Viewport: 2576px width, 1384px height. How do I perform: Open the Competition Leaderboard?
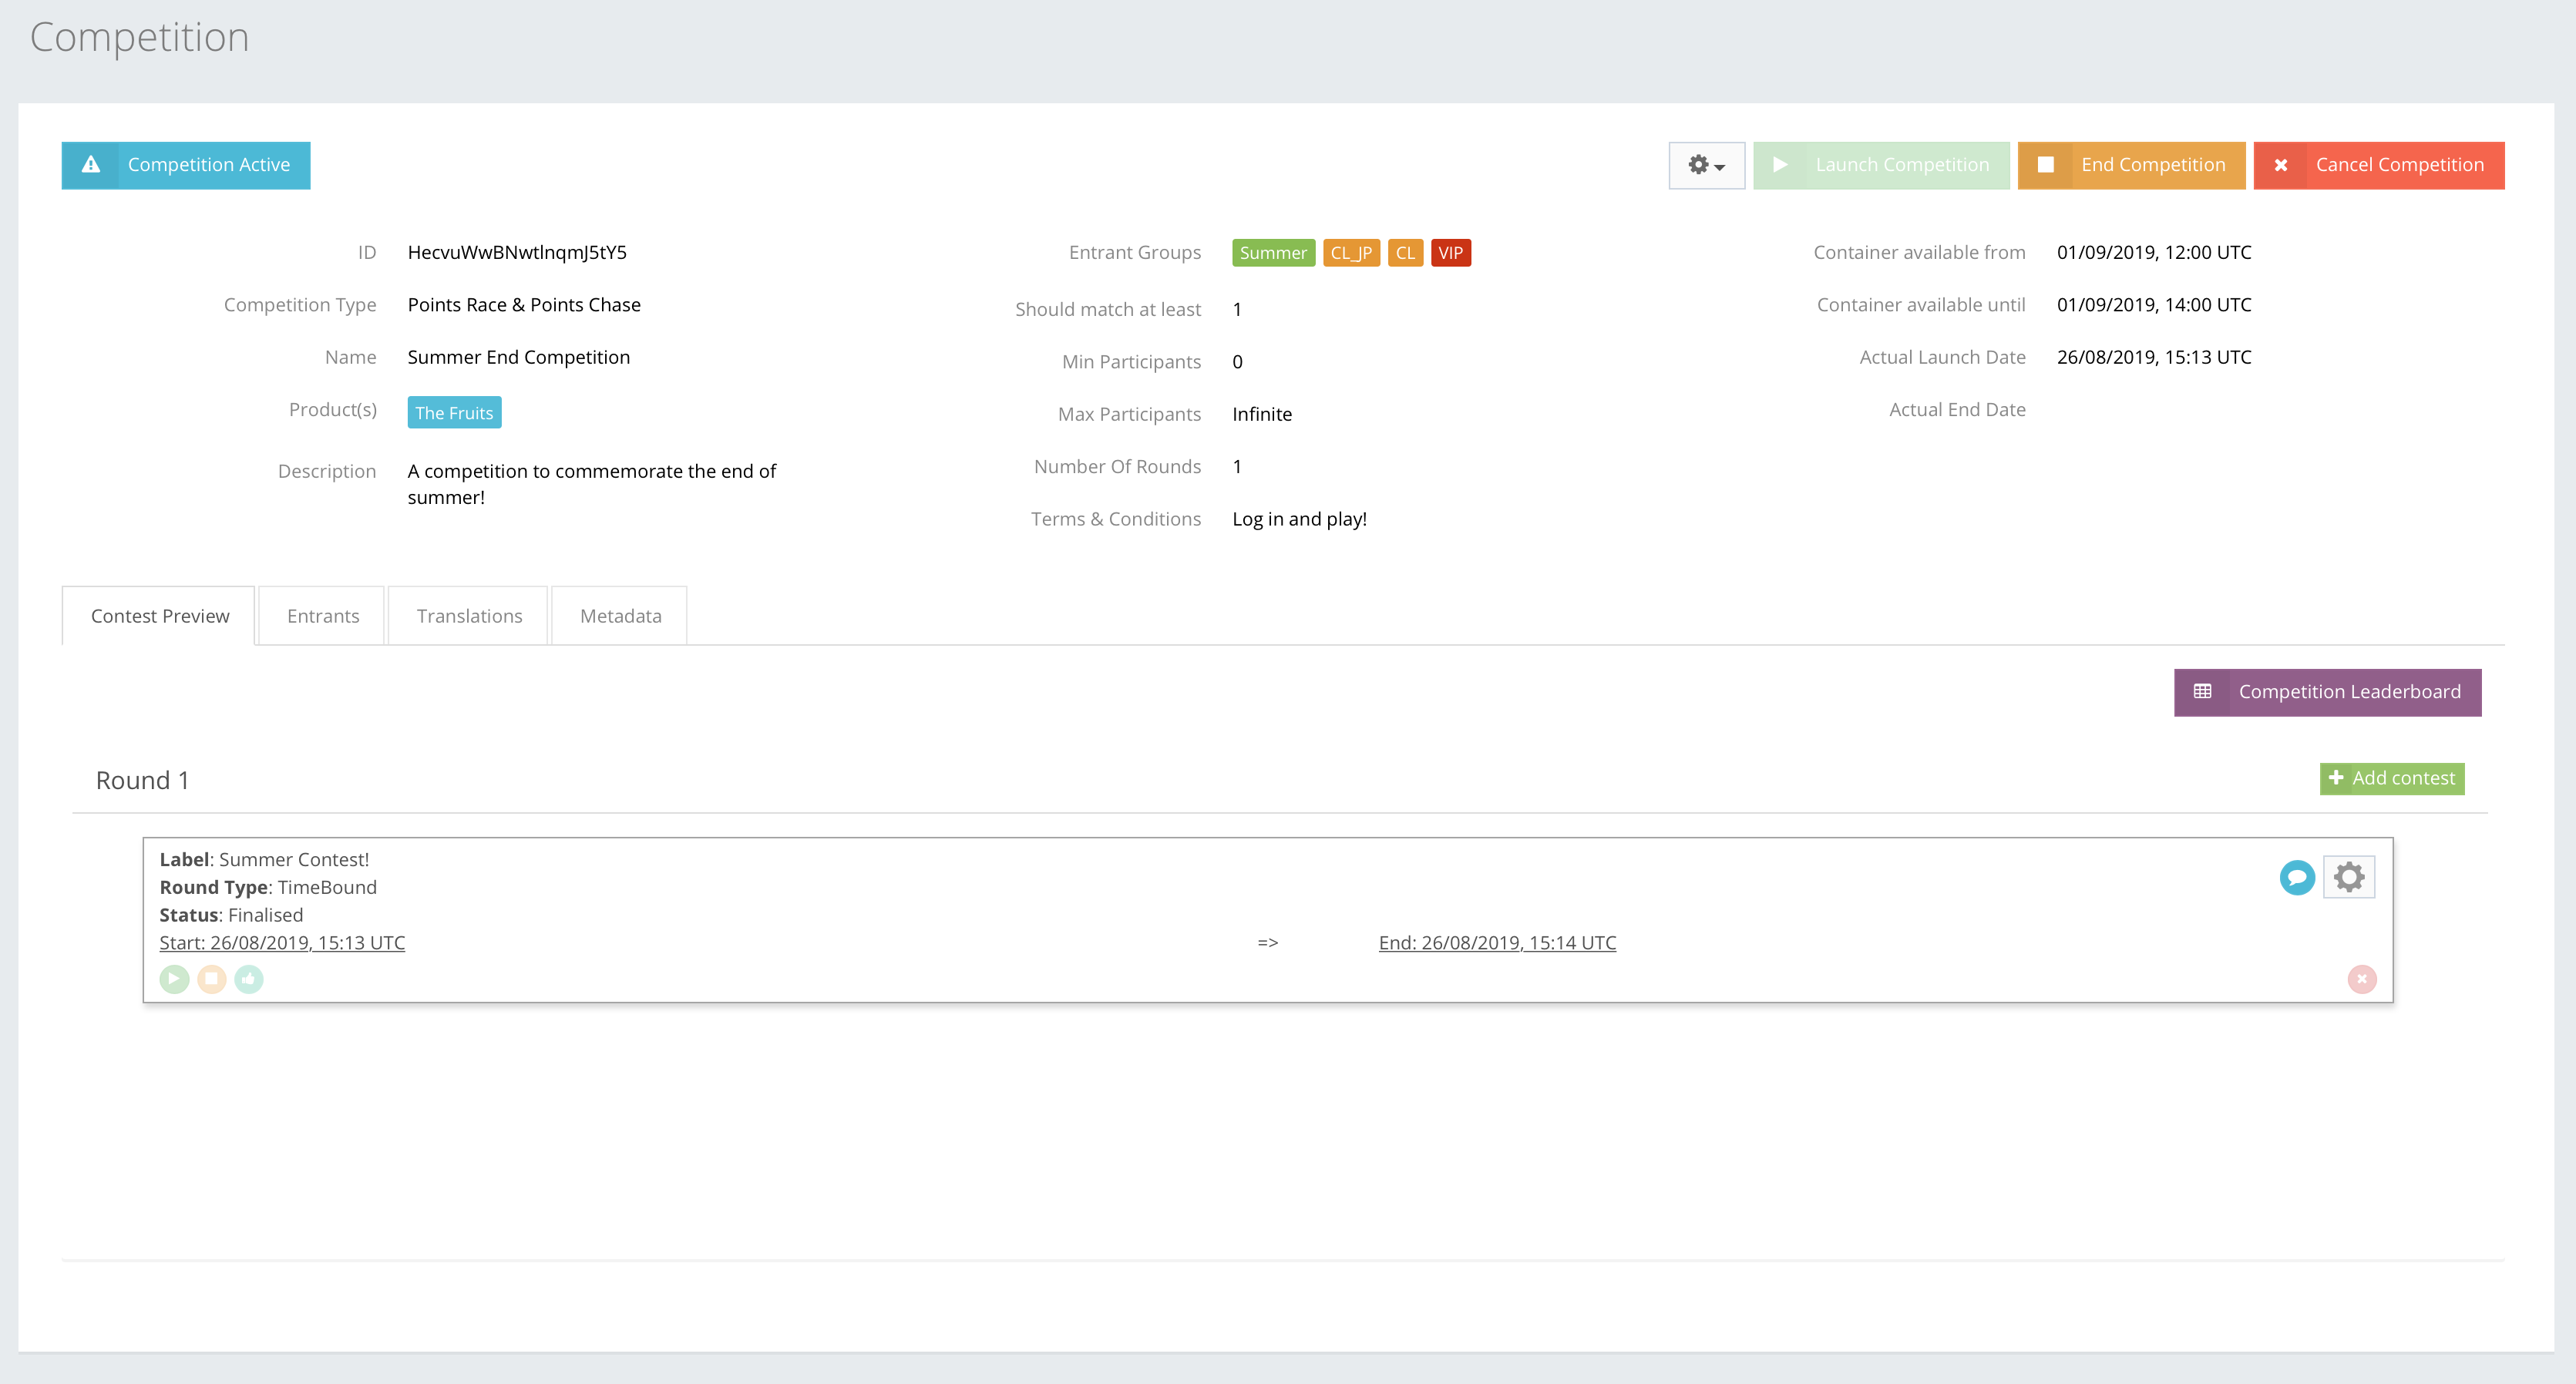(x=2327, y=692)
